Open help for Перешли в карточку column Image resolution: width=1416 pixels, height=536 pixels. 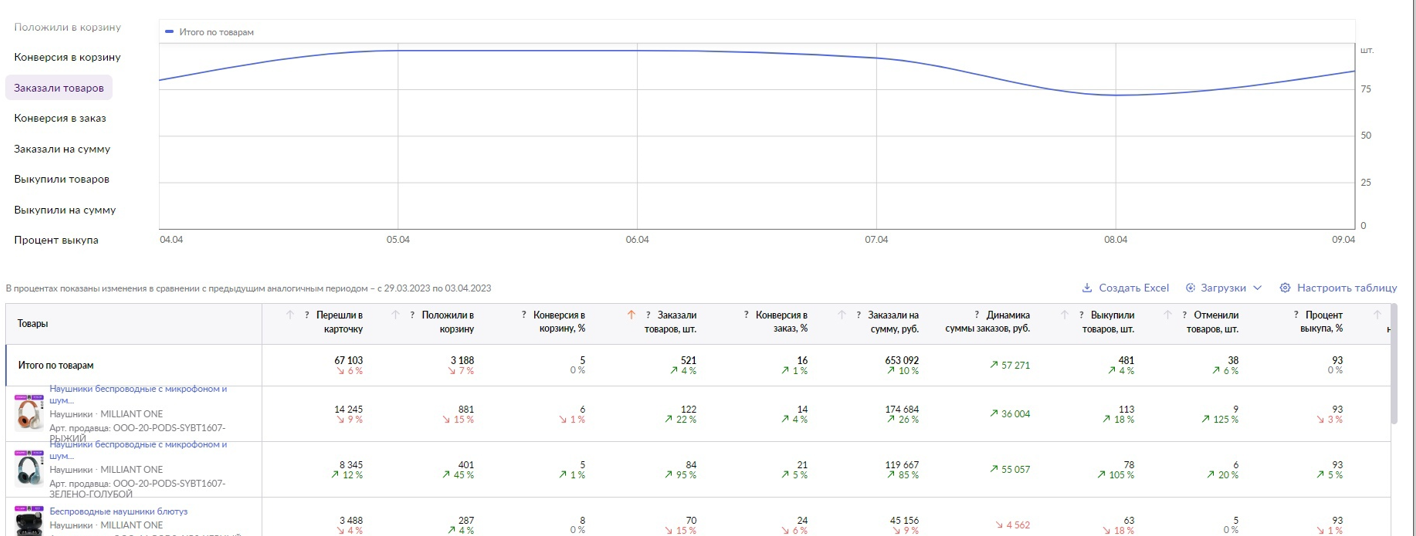pos(307,315)
